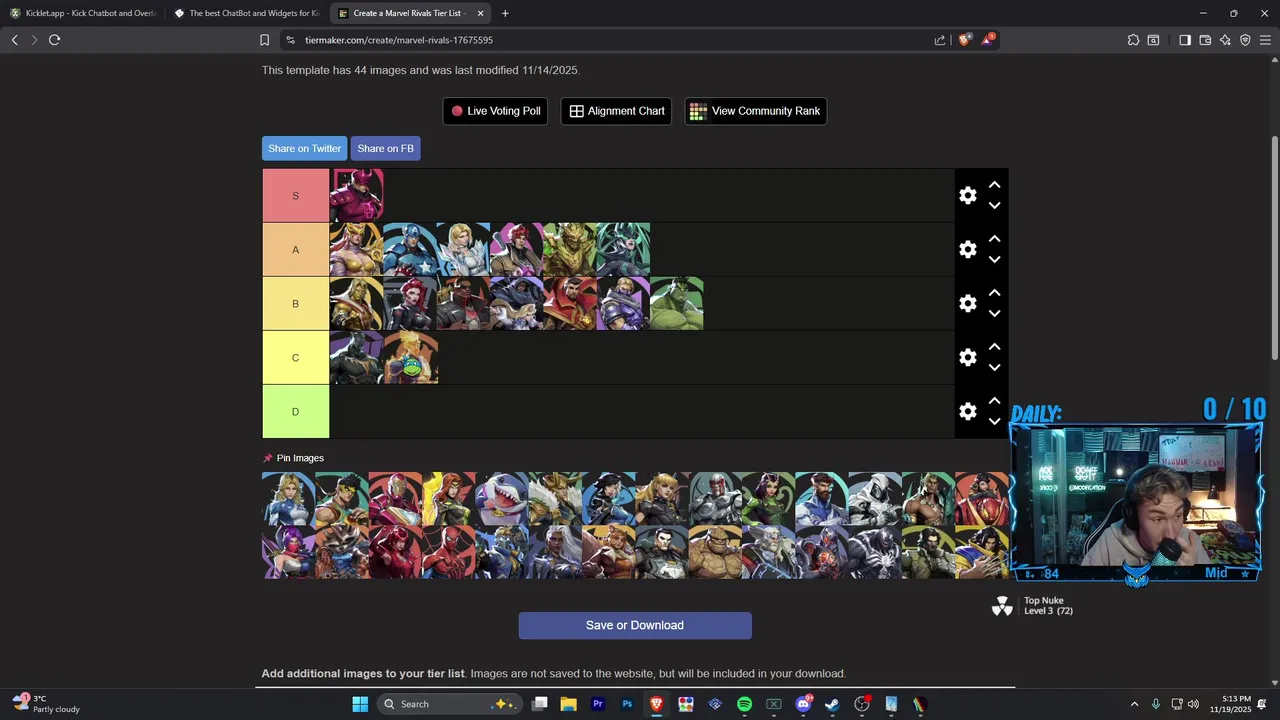Click the green D tier label

pos(295,412)
